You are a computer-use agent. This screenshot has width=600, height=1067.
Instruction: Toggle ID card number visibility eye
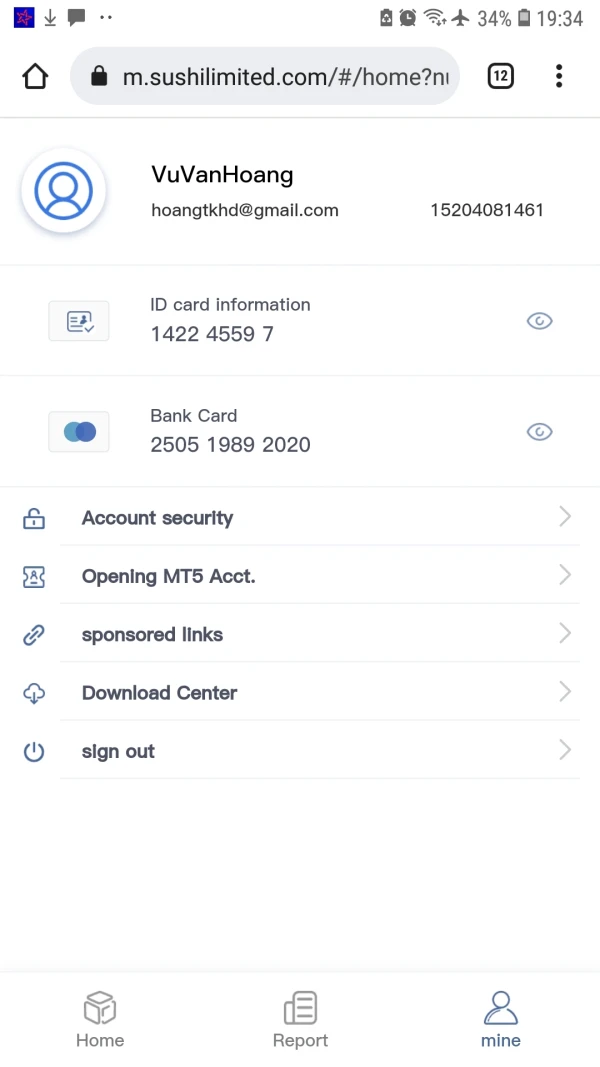(539, 321)
